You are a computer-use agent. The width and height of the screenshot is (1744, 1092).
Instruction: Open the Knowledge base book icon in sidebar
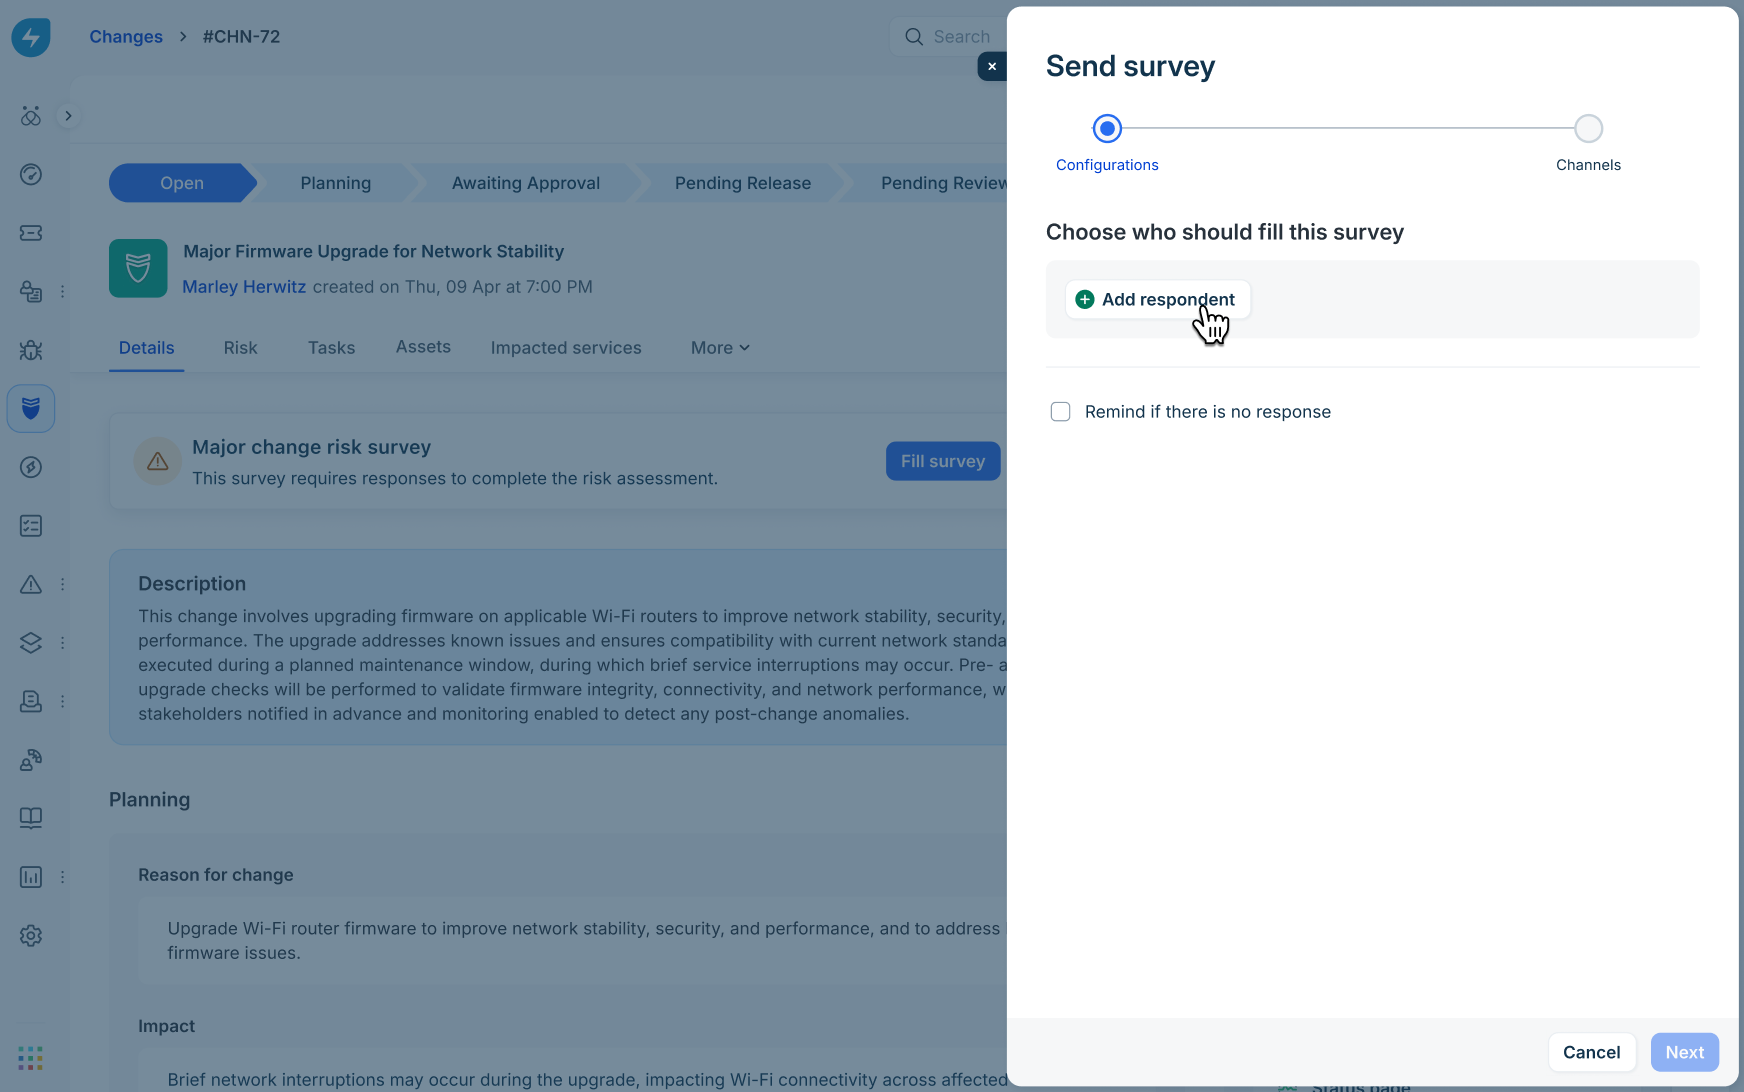click(x=31, y=818)
